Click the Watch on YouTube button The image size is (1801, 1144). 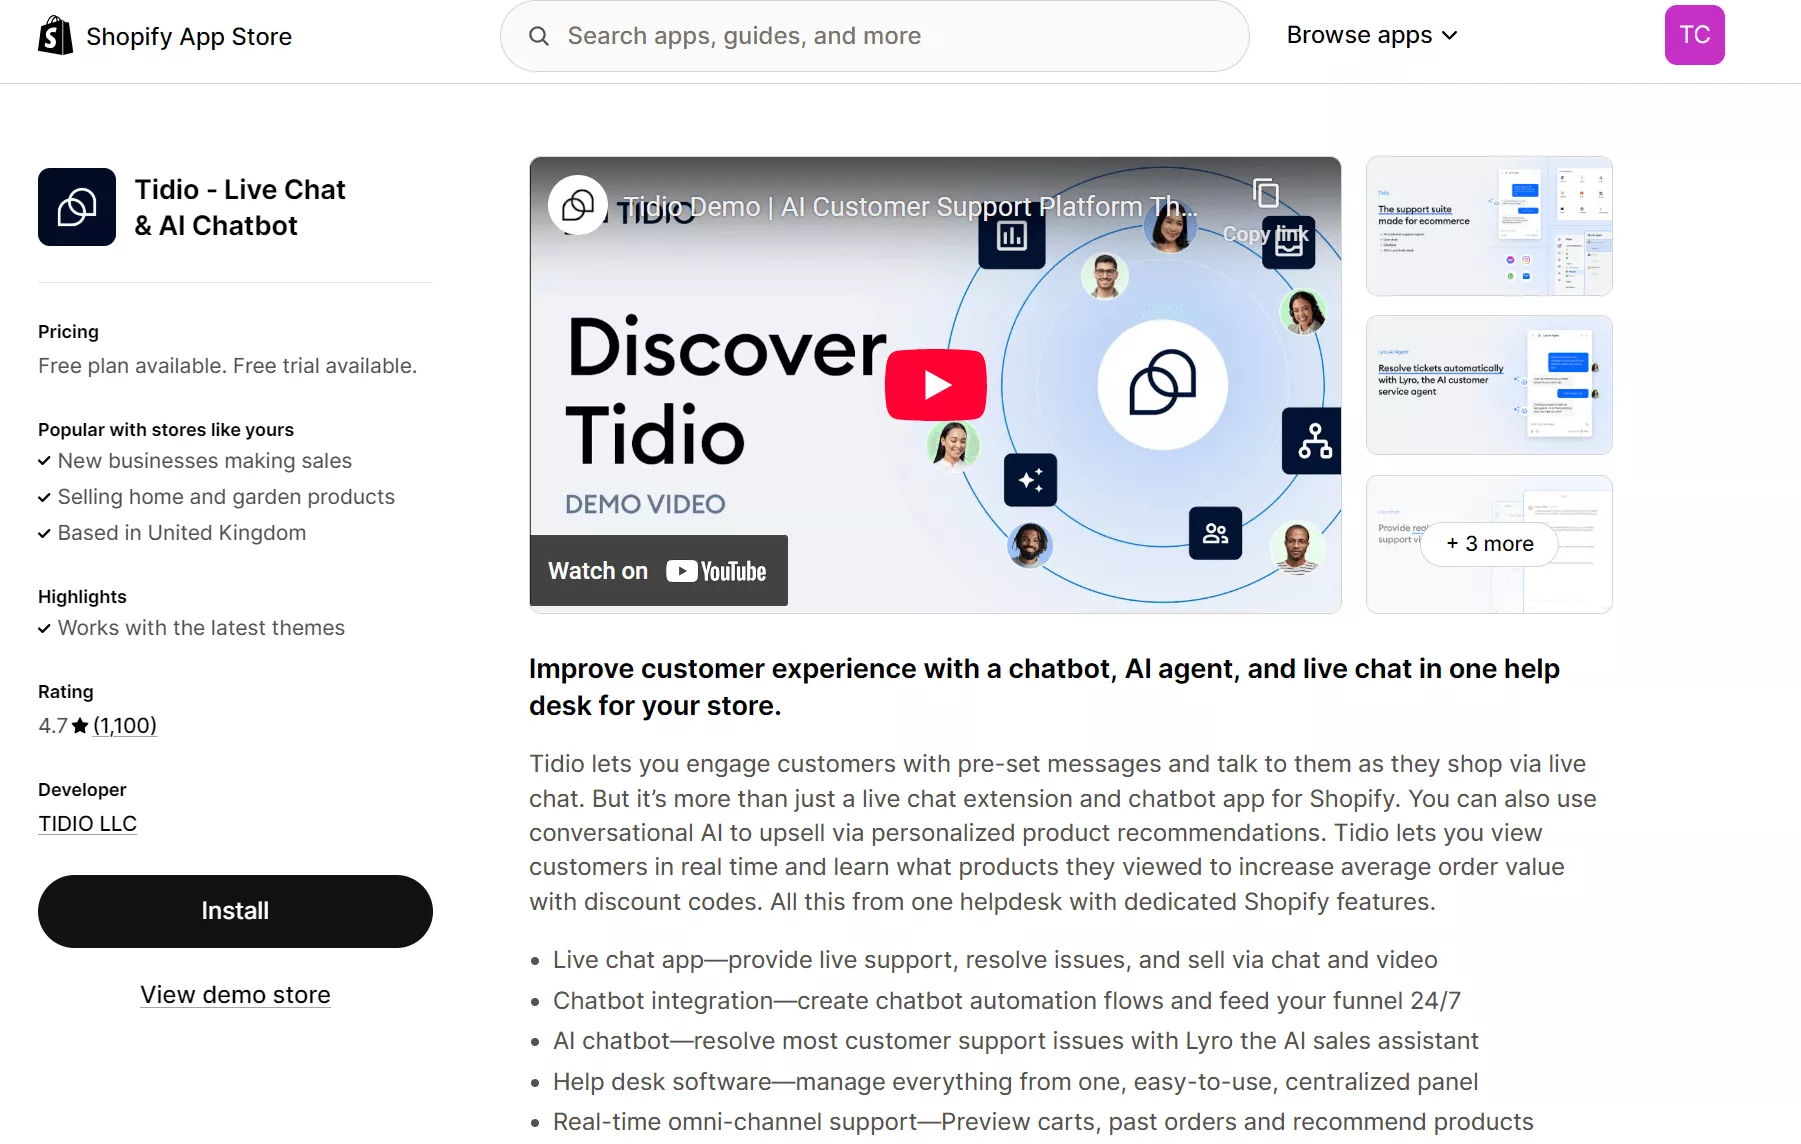[658, 570]
